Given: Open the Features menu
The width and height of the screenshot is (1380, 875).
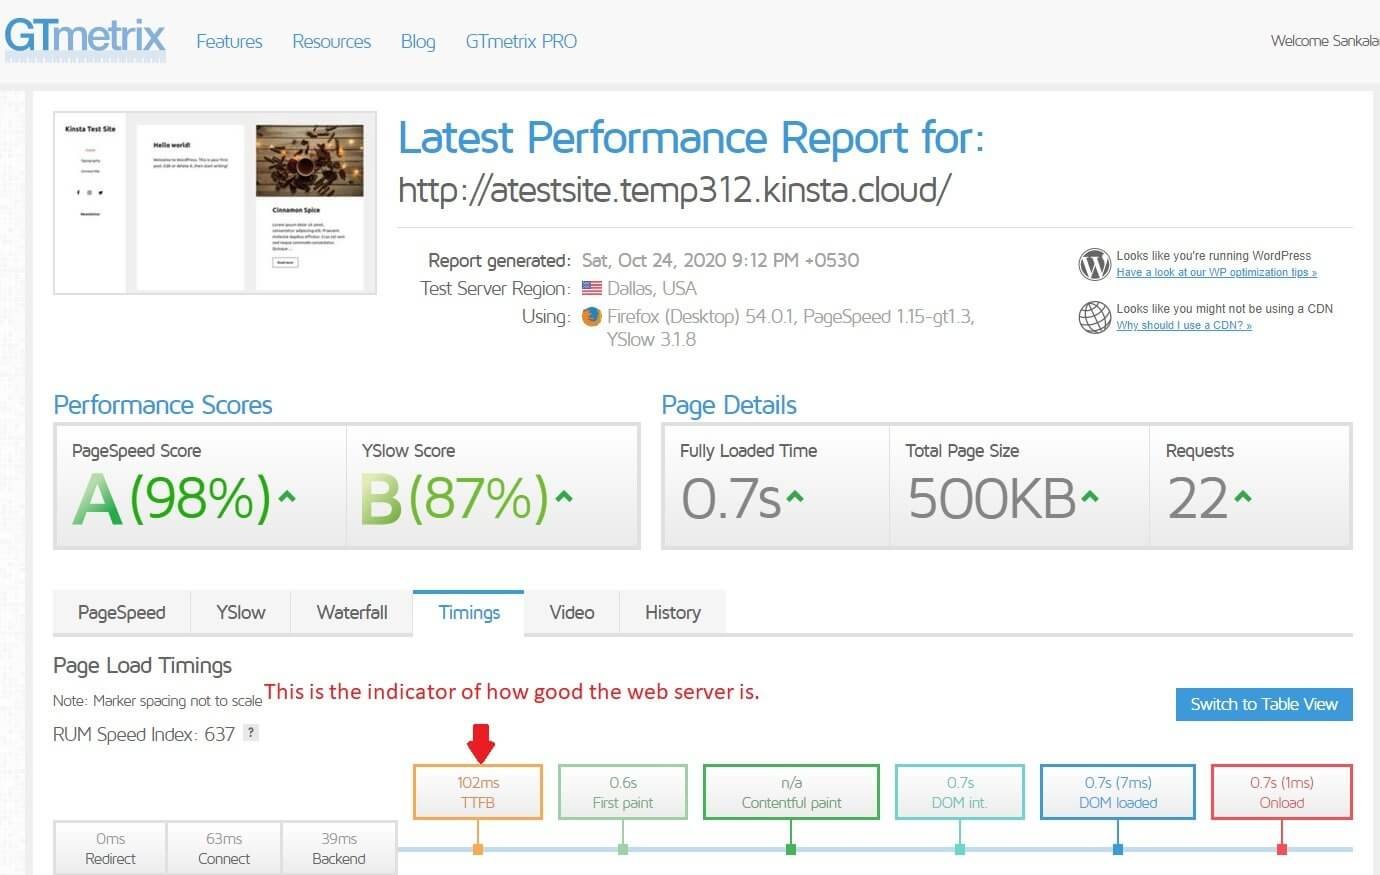Looking at the screenshot, I should (x=229, y=41).
